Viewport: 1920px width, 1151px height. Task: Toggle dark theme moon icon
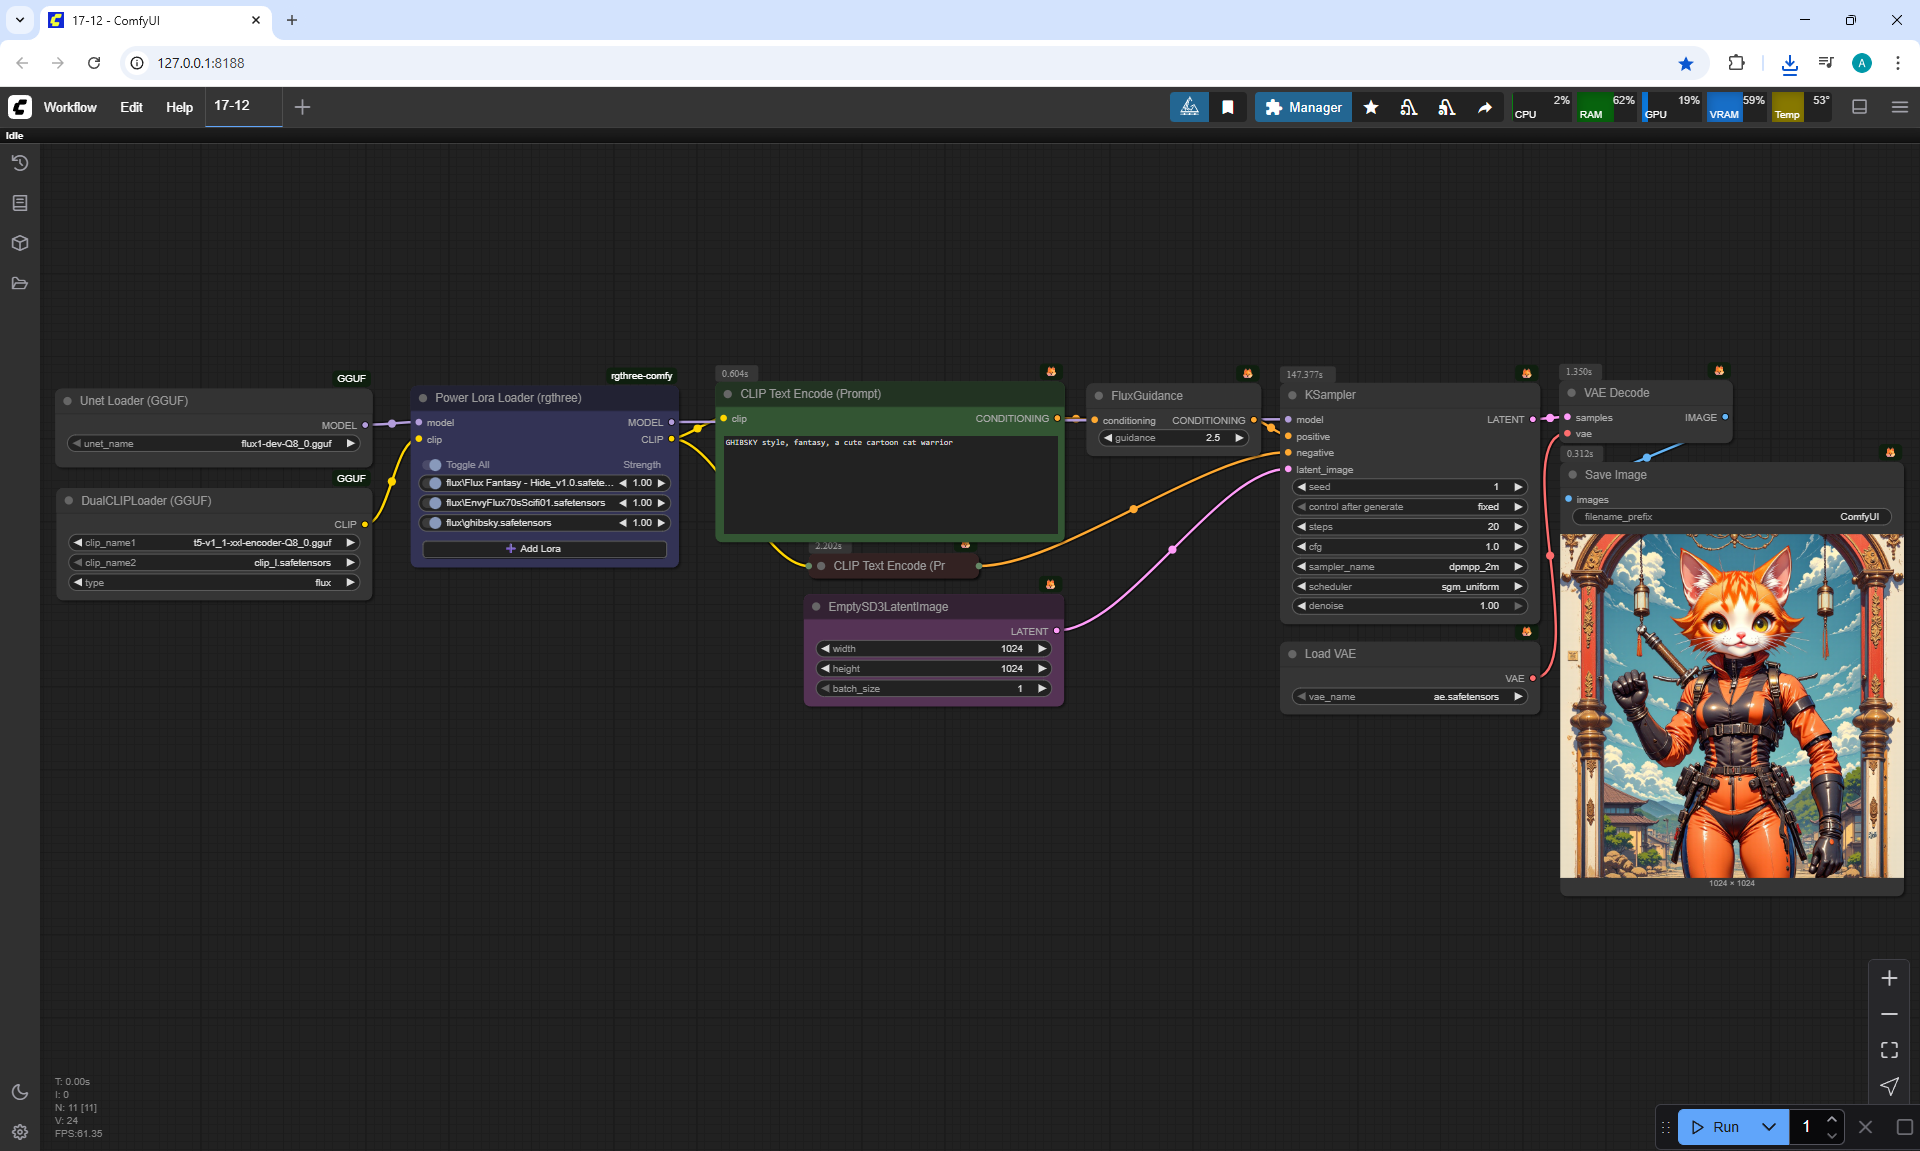(20, 1092)
